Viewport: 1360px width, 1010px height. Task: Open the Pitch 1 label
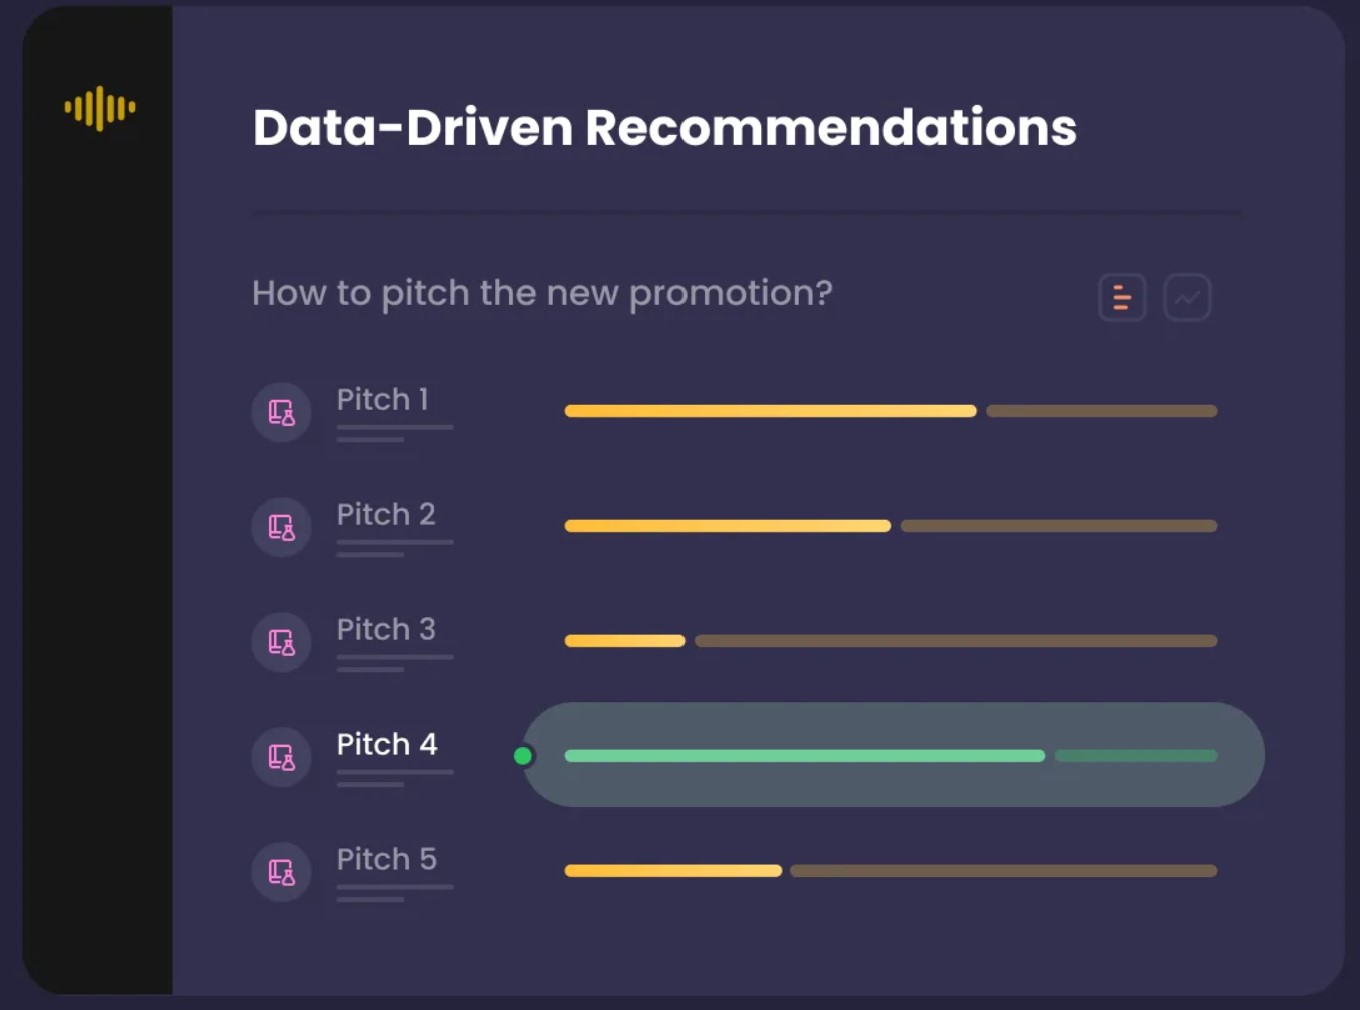pyautogui.click(x=383, y=399)
